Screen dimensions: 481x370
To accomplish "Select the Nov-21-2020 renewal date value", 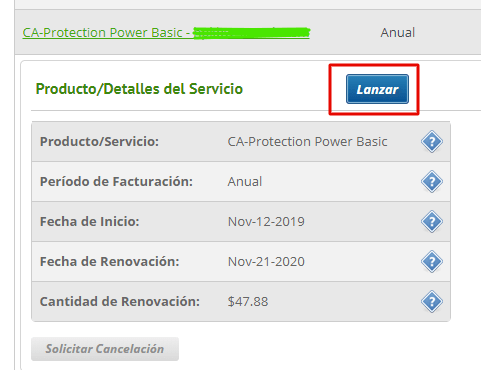I will [266, 262].
